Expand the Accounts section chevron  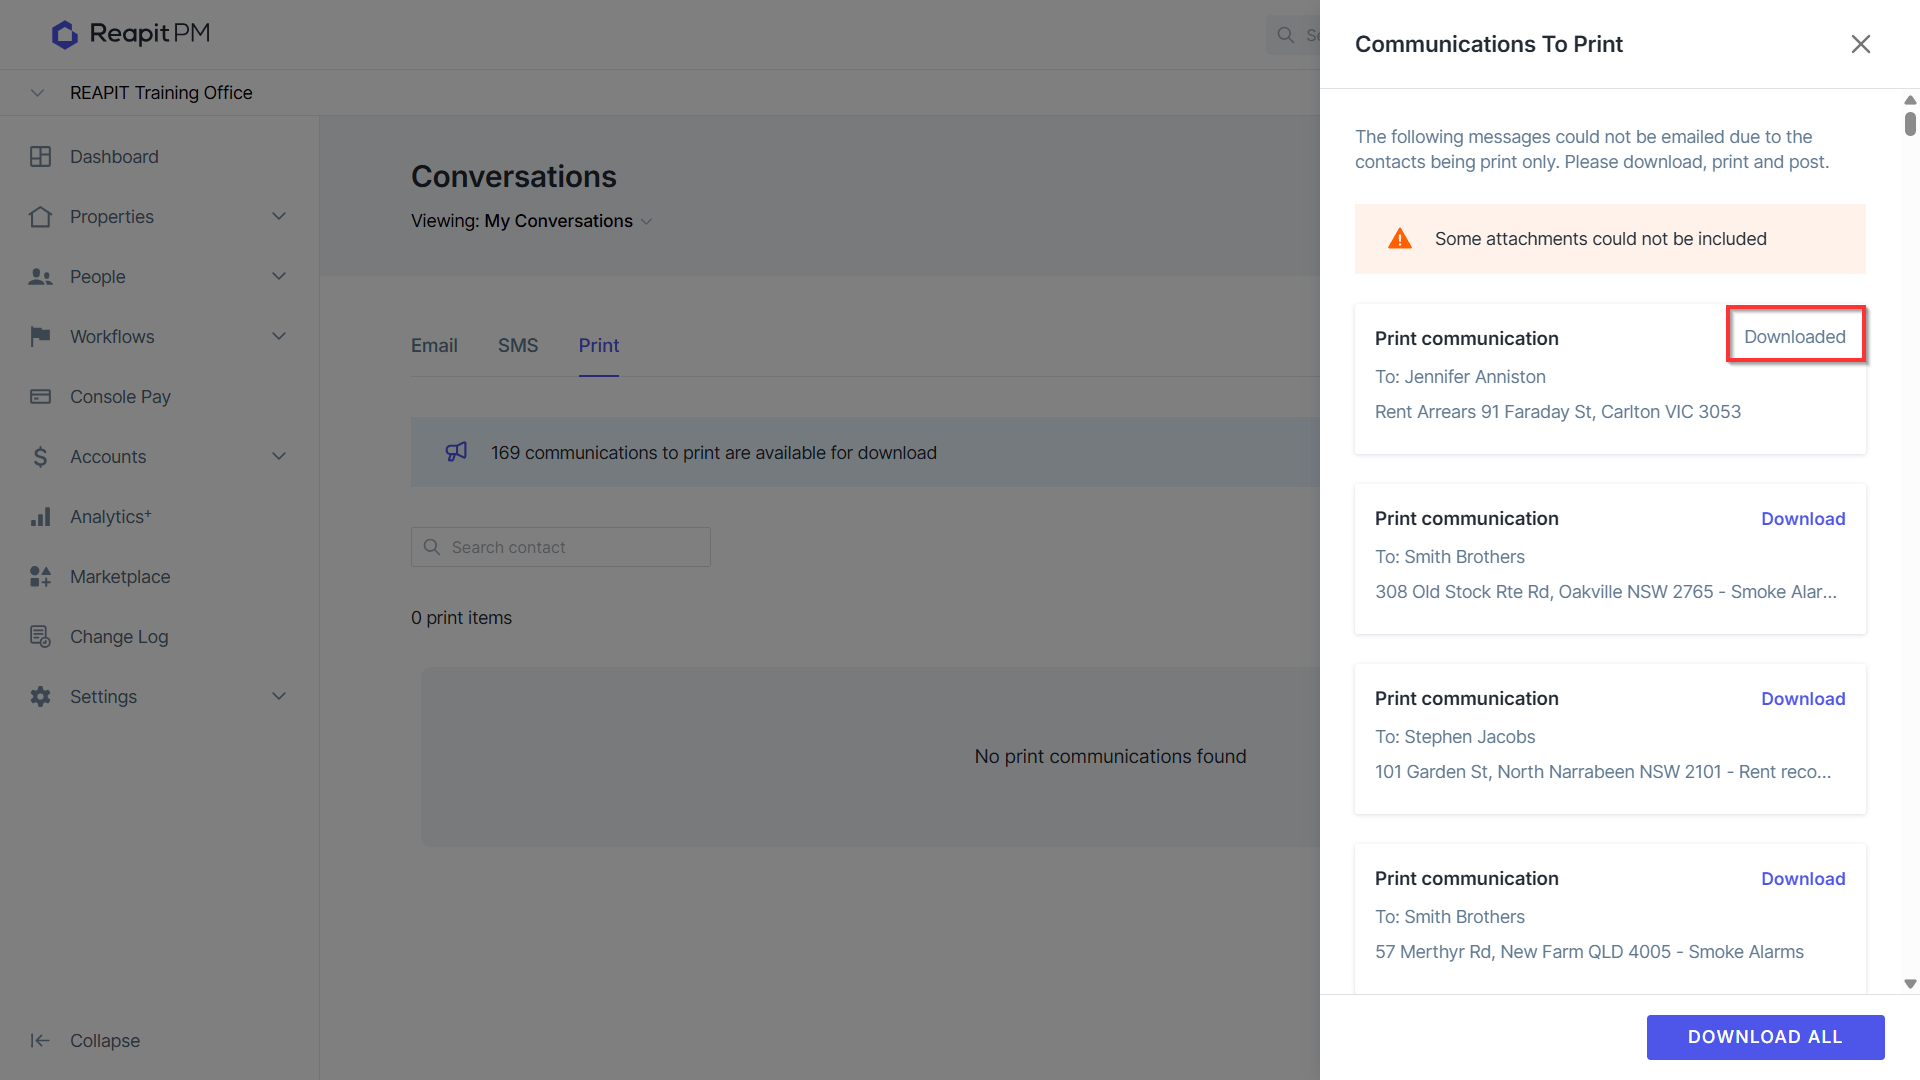(x=279, y=457)
